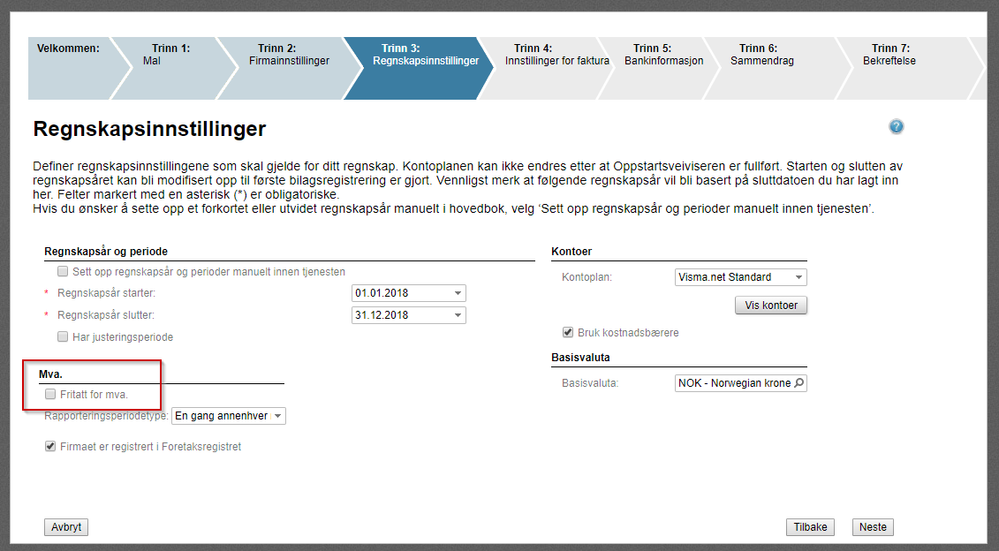Check Fritatt for mva. box
The height and width of the screenshot is (551, 999).
coord(50,394)
